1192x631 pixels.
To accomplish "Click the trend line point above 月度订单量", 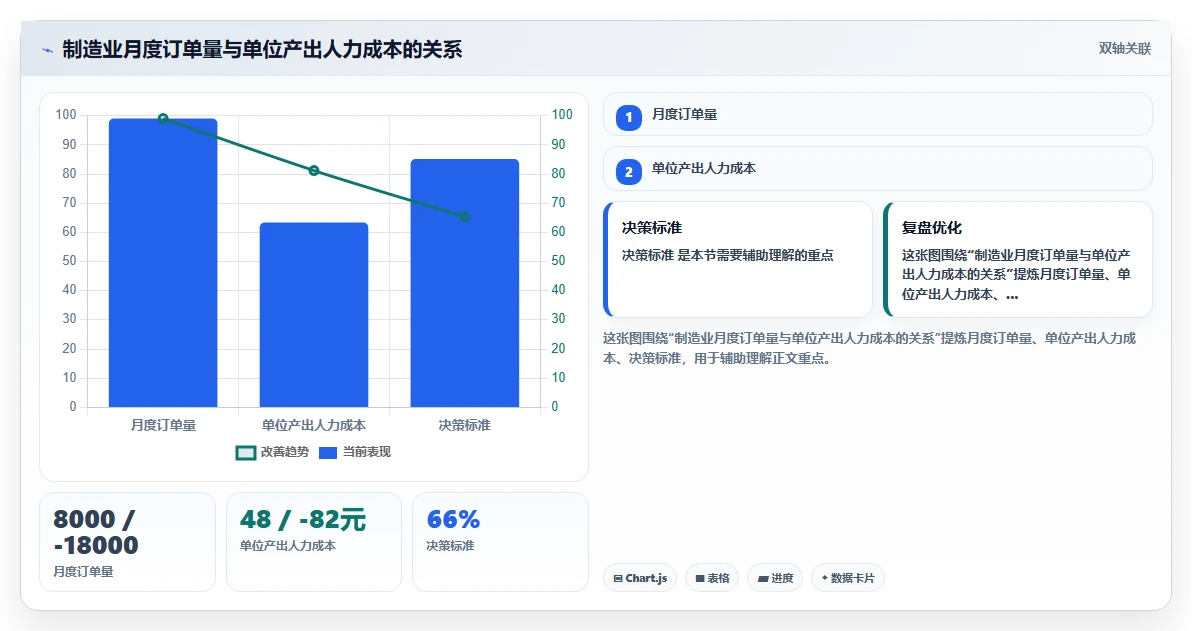I will 163,119.
